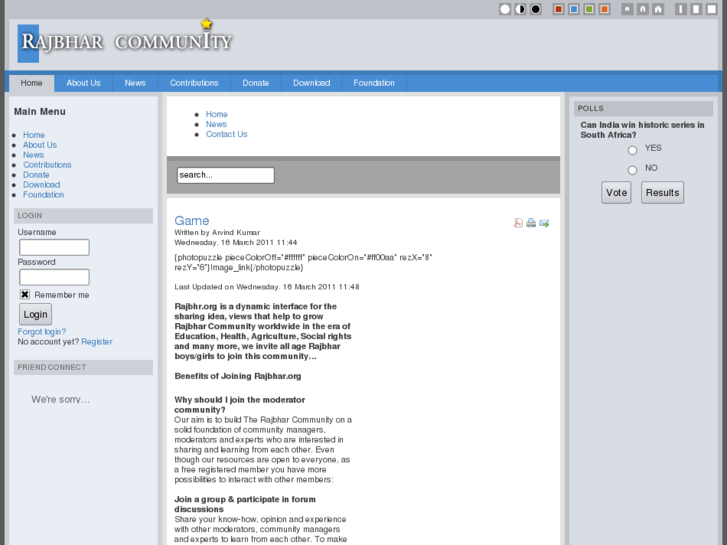Click the poll Results button
This screenshot has width=727, height=545.
click(x=662, y=192)
